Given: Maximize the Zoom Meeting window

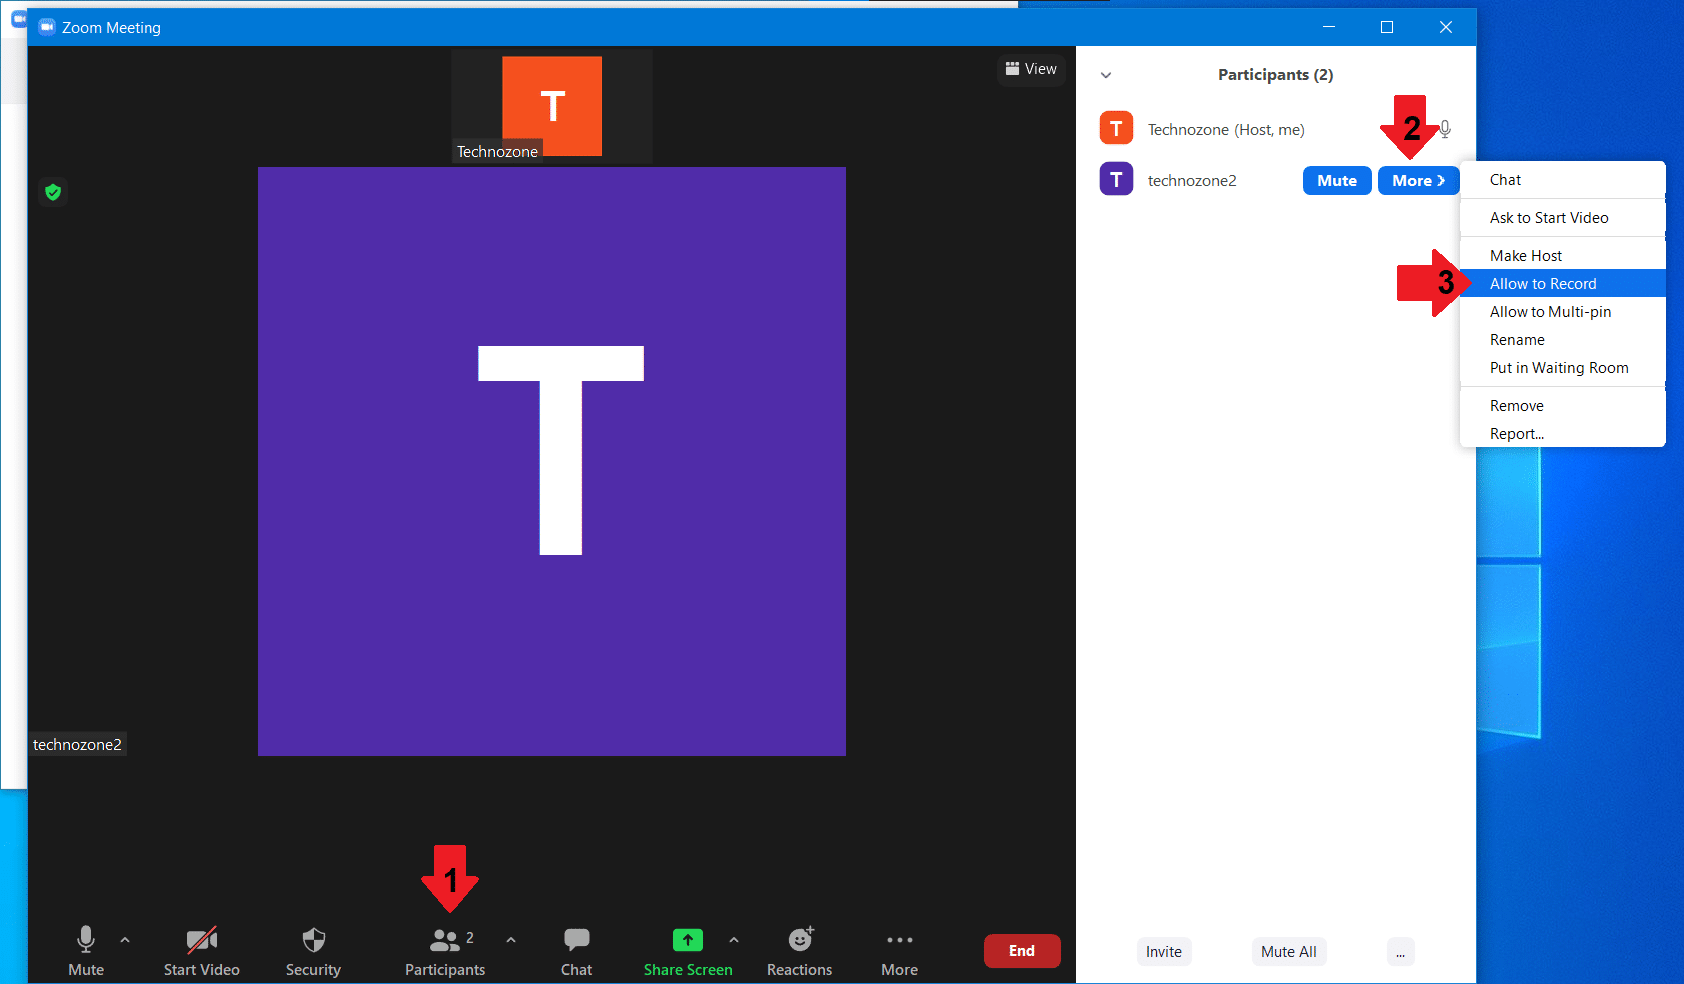Looking at the screenshot, I should [1387, 27].
